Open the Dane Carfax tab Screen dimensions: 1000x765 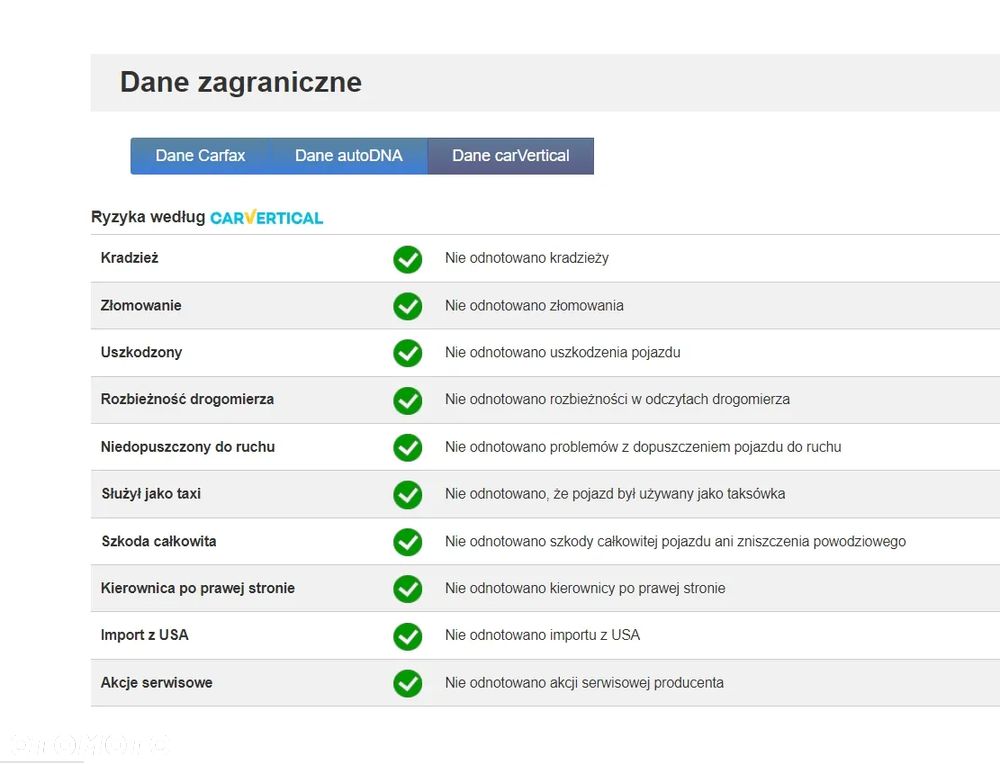[200, 156]
